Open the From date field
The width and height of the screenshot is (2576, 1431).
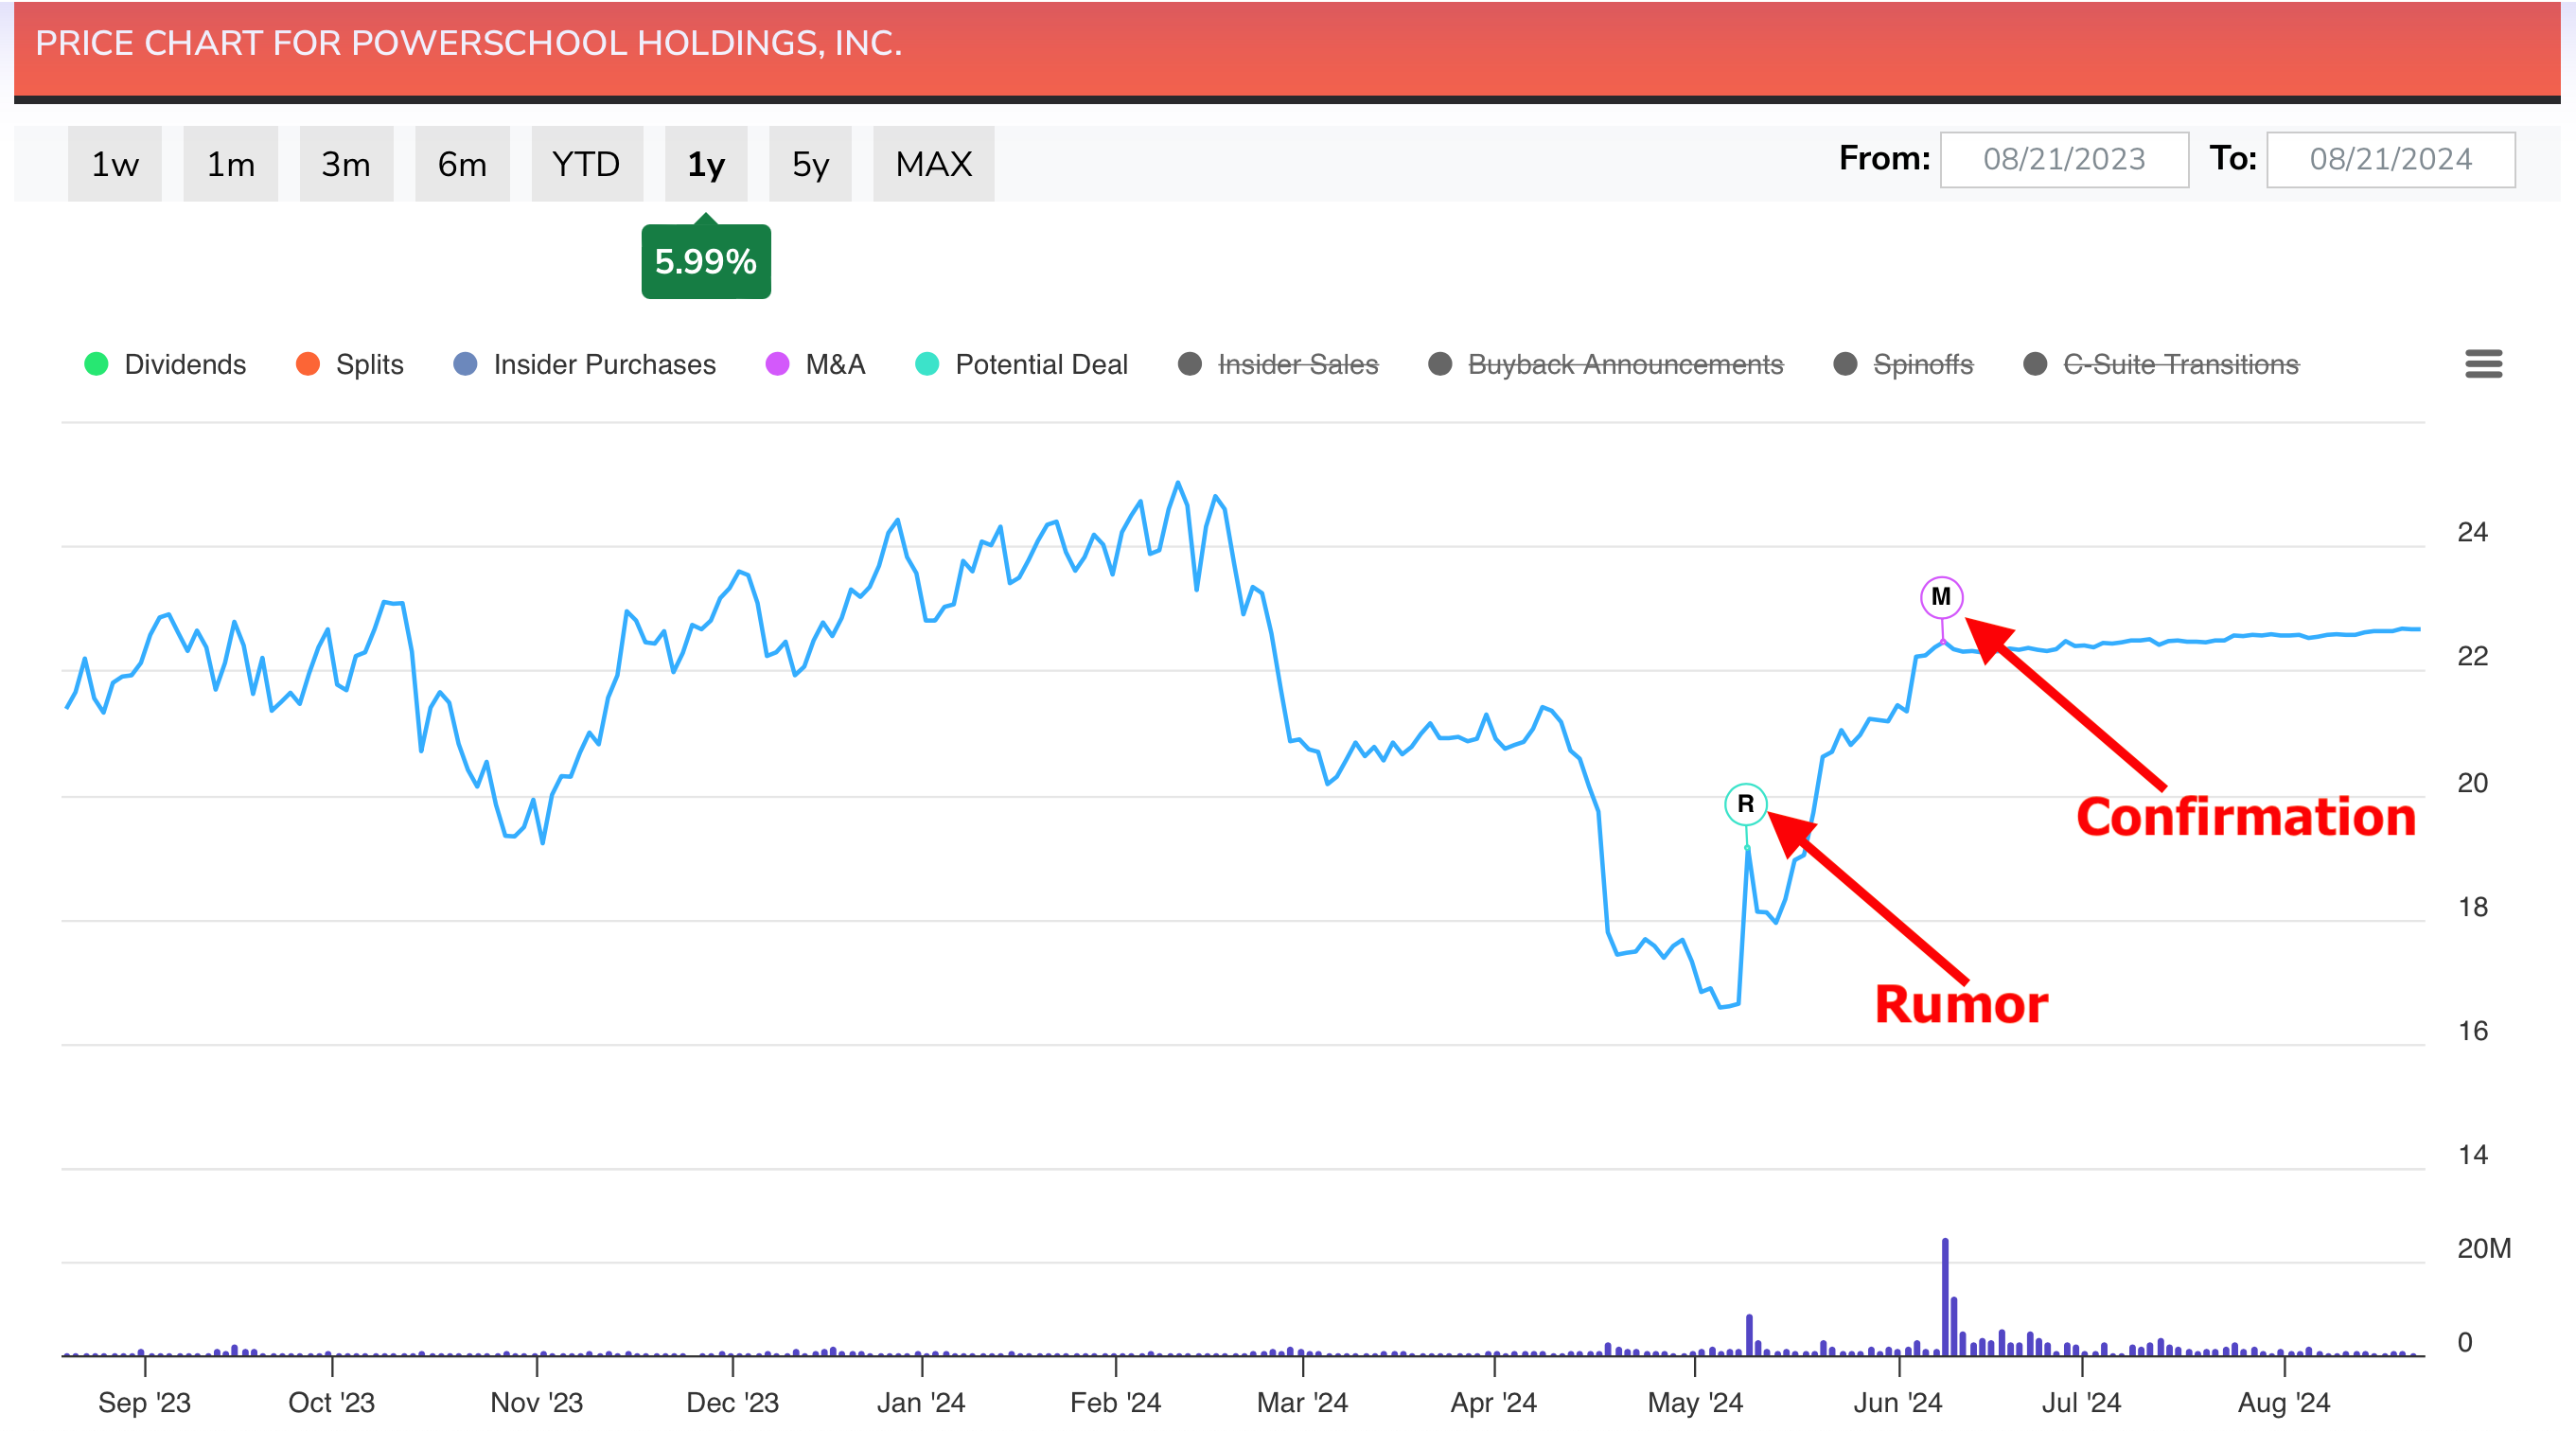[2064, 160]
